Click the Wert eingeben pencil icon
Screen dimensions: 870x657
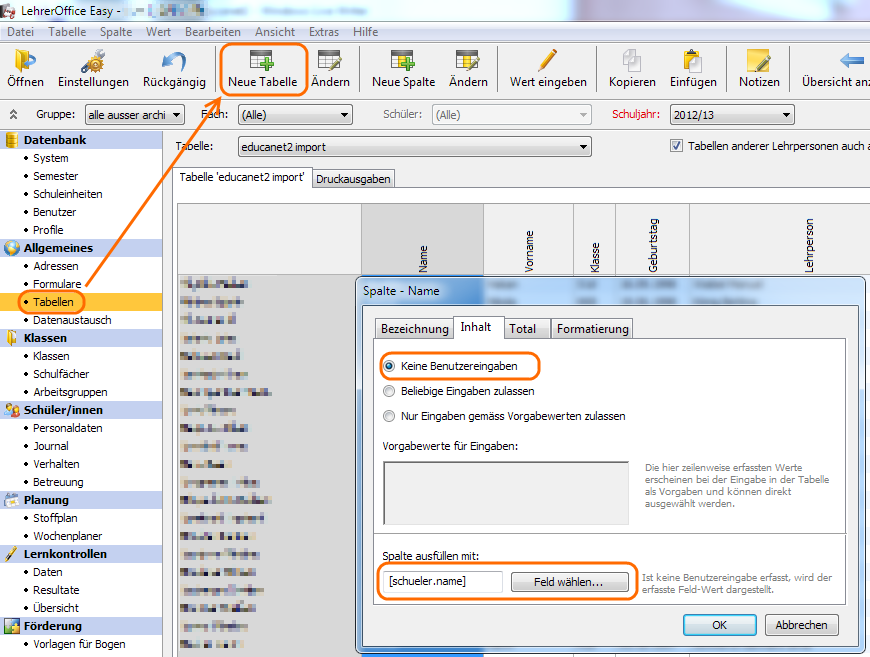[548, 62]
